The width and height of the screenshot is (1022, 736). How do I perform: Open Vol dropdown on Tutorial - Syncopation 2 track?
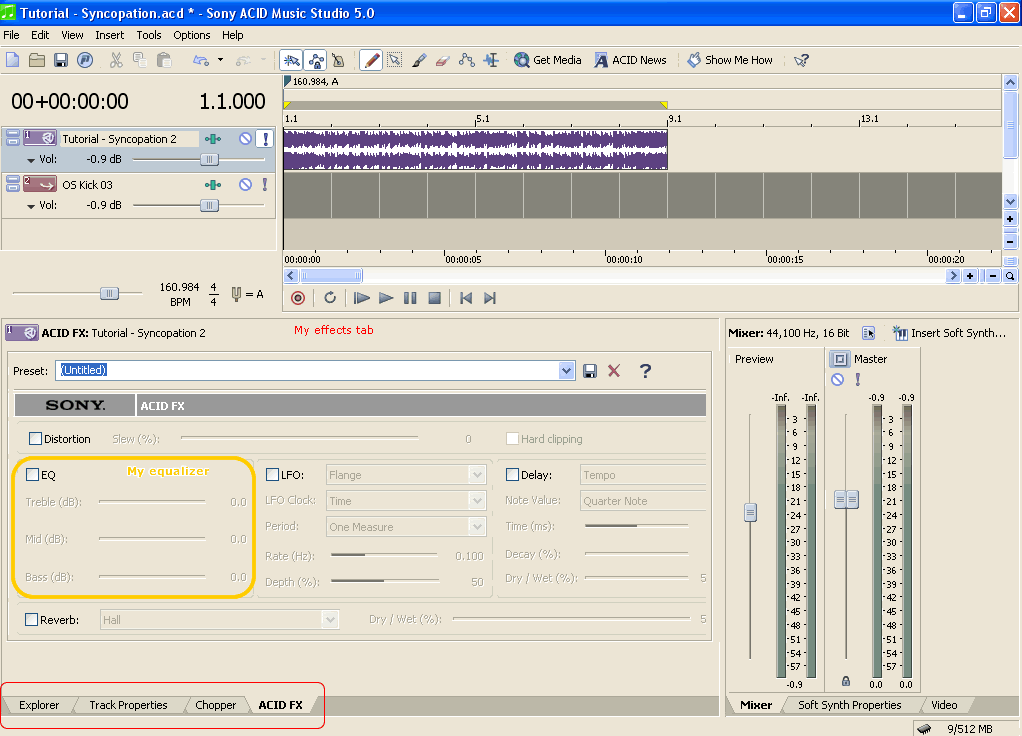click(x=31, y=160)
